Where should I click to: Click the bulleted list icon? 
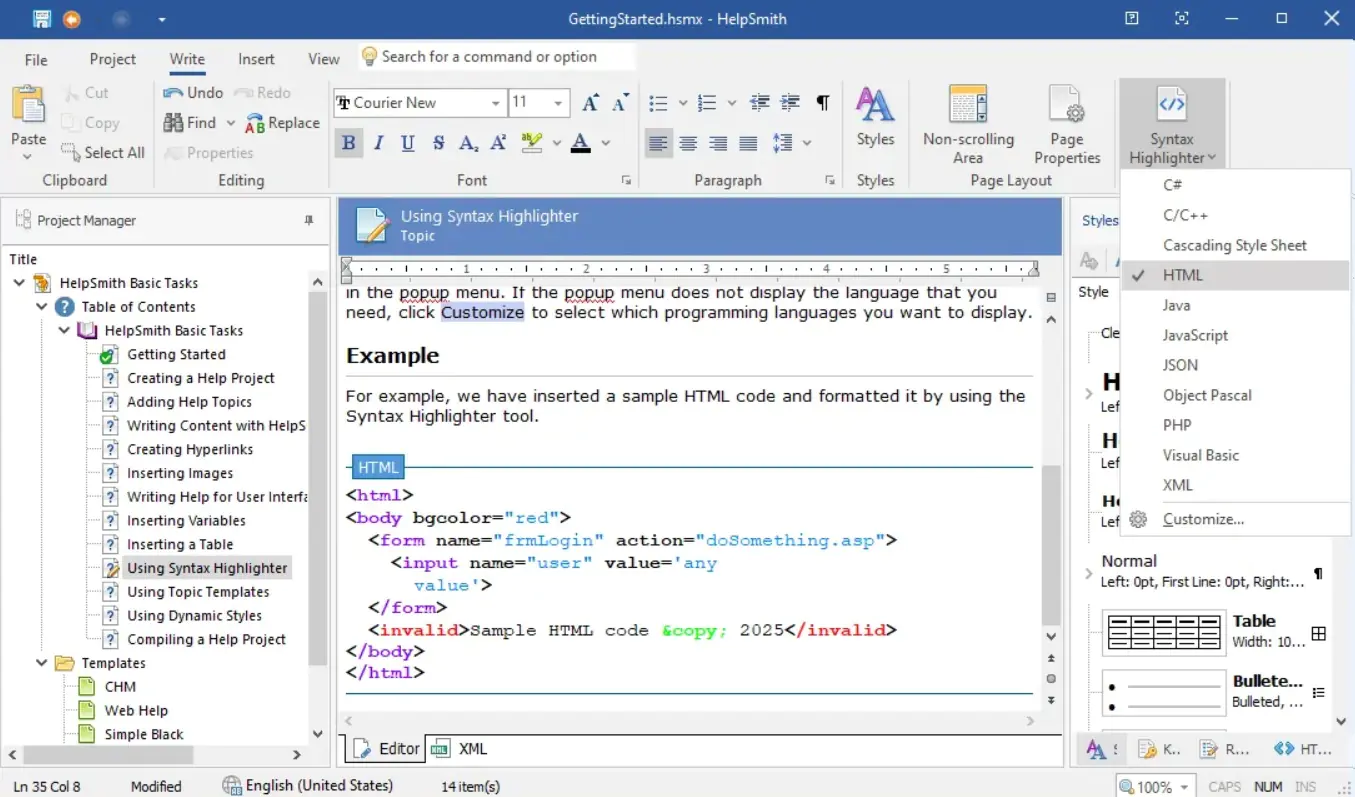(658, 102)
